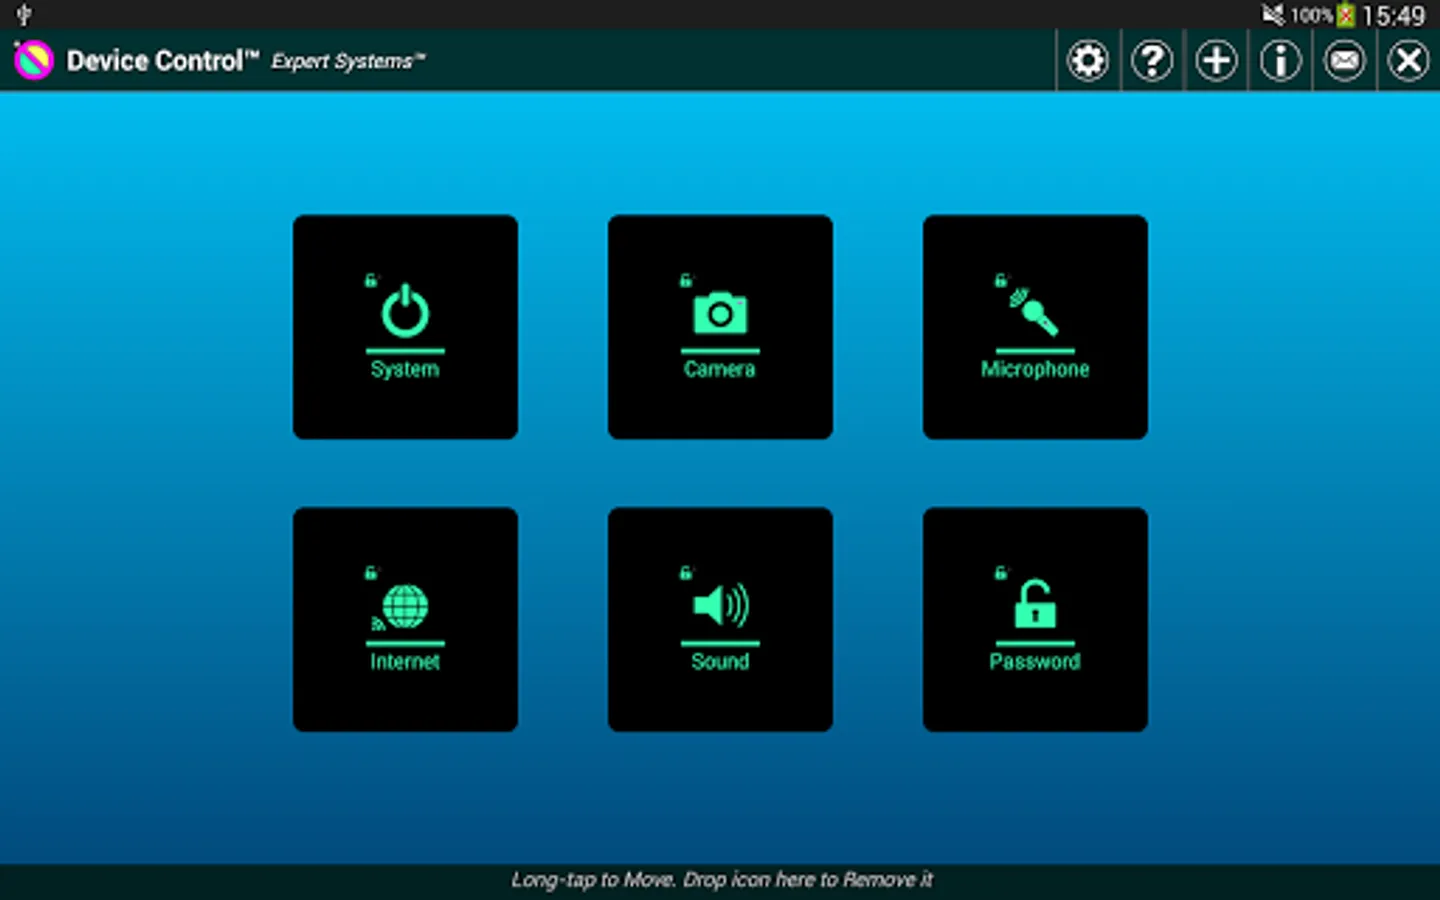Select the Microphone label text

point(1035,370)
